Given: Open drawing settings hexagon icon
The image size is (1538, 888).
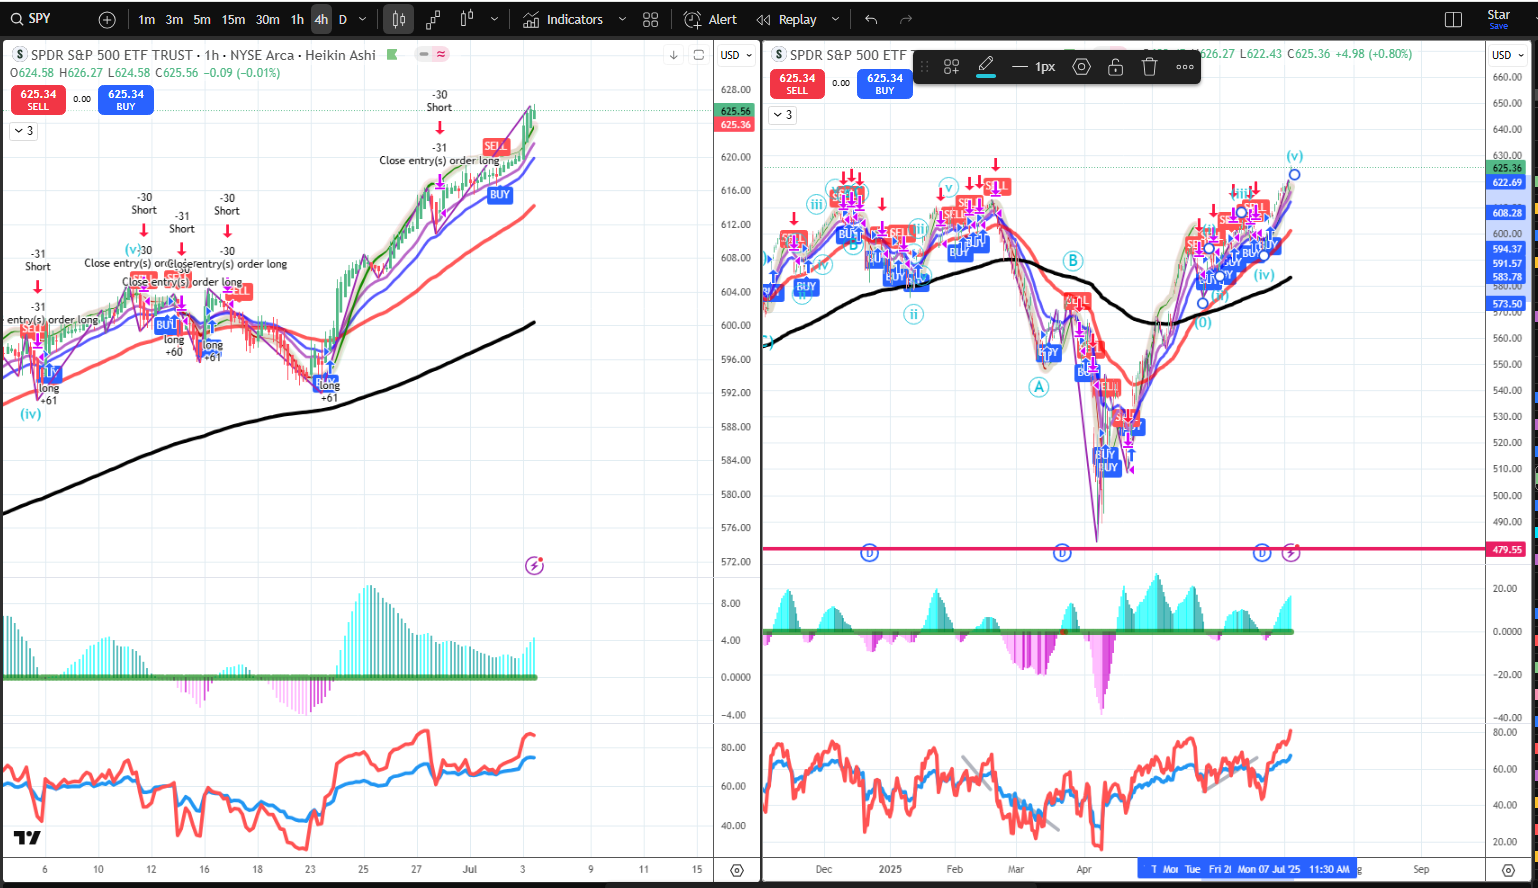Looking at the screenshot, I should (x=1081, y=67).
